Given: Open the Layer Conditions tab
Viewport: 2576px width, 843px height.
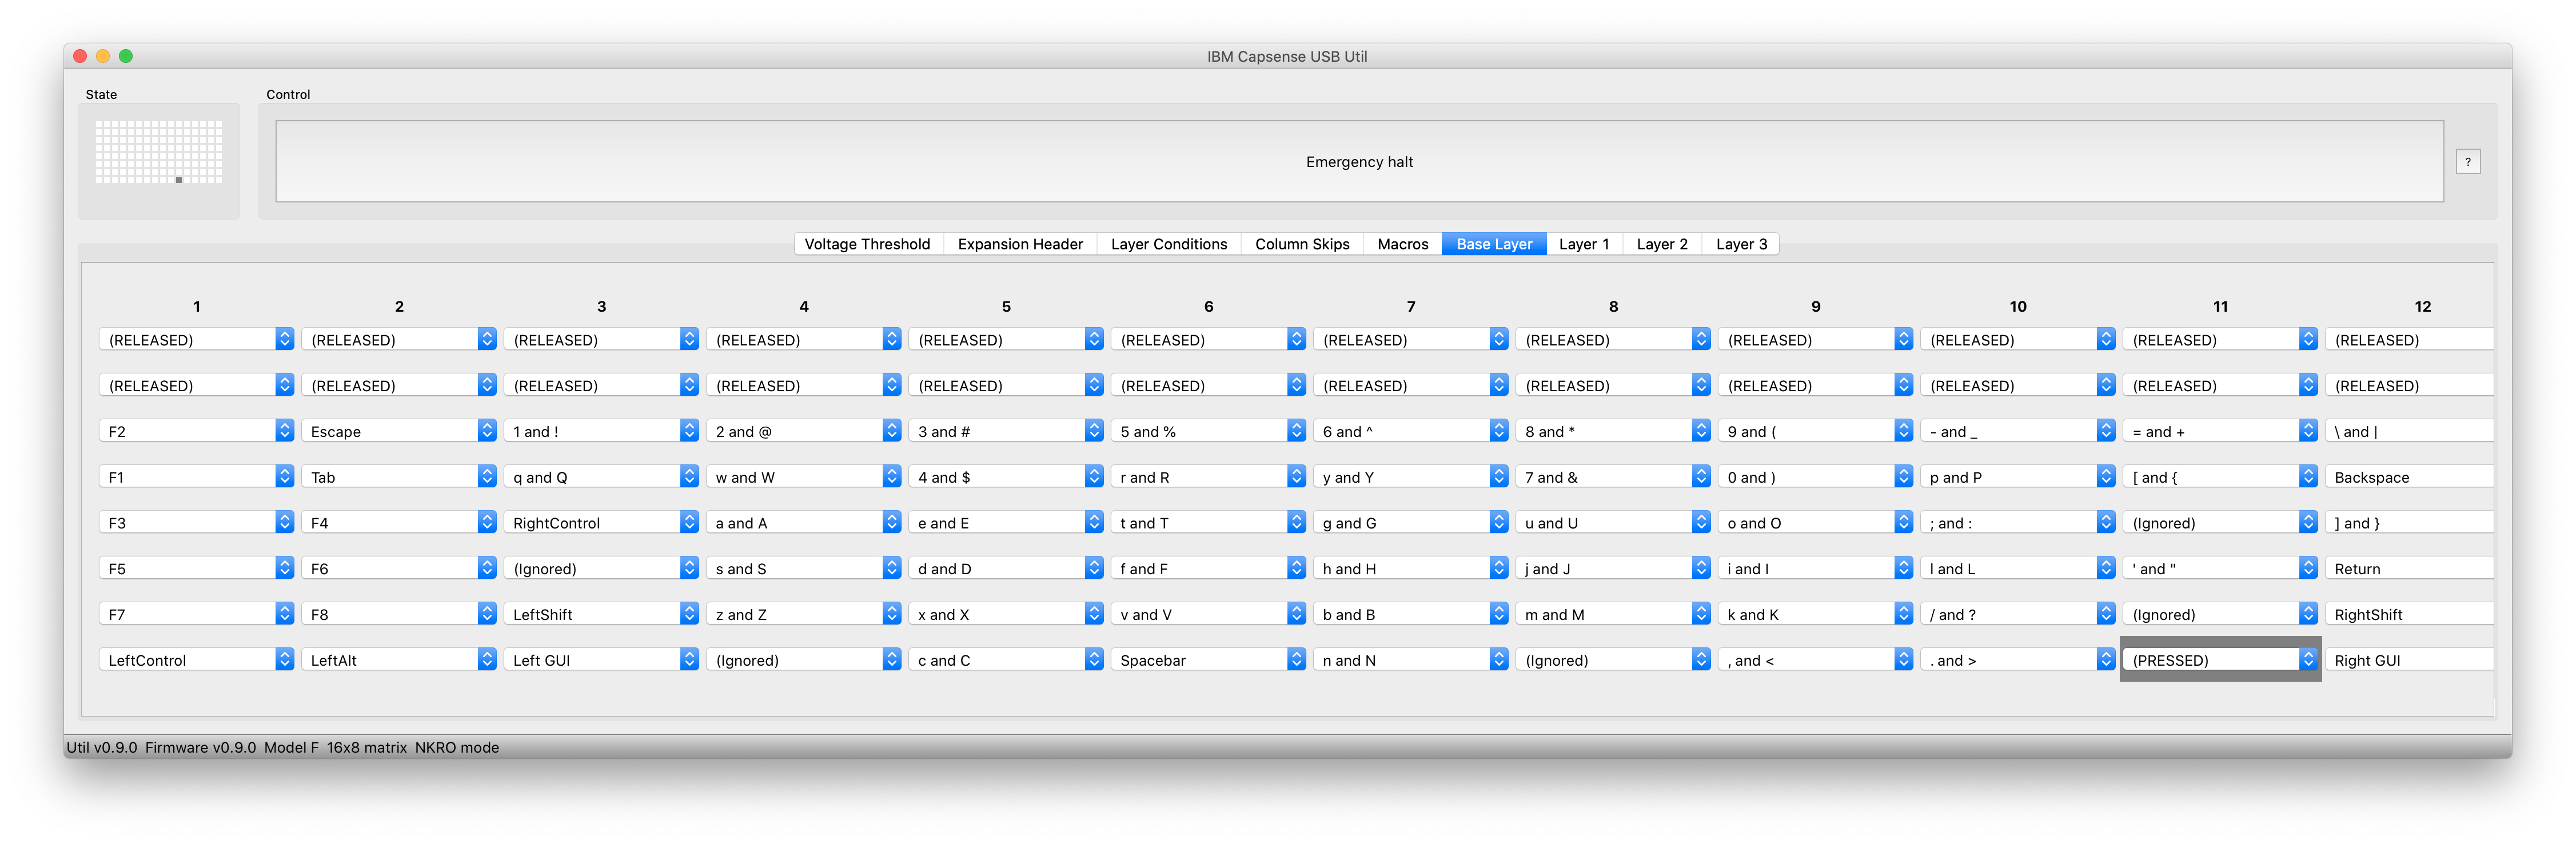Looking at the screenshot, I should (1168, 243).
